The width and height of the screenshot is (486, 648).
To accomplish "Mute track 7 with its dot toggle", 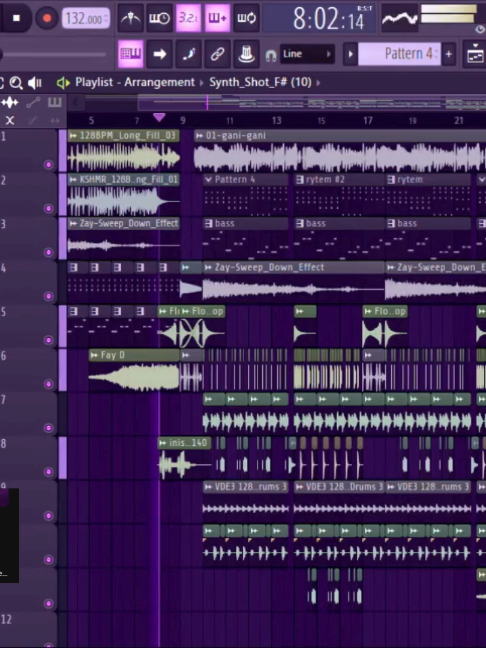I will (x=48, y=428).
